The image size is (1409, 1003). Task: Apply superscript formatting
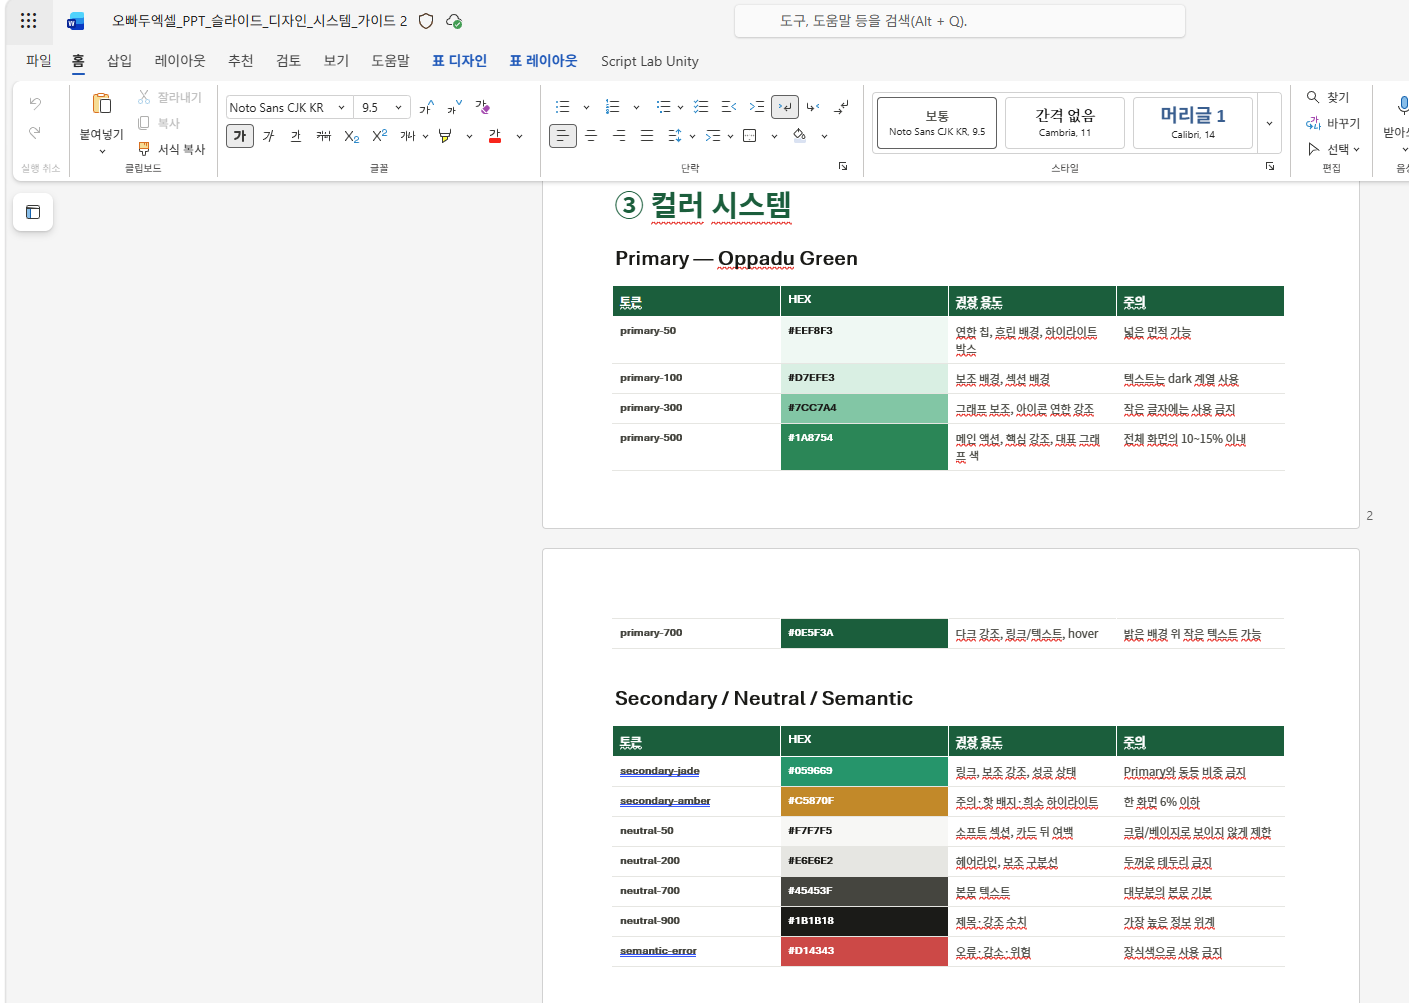coord(380,136)
